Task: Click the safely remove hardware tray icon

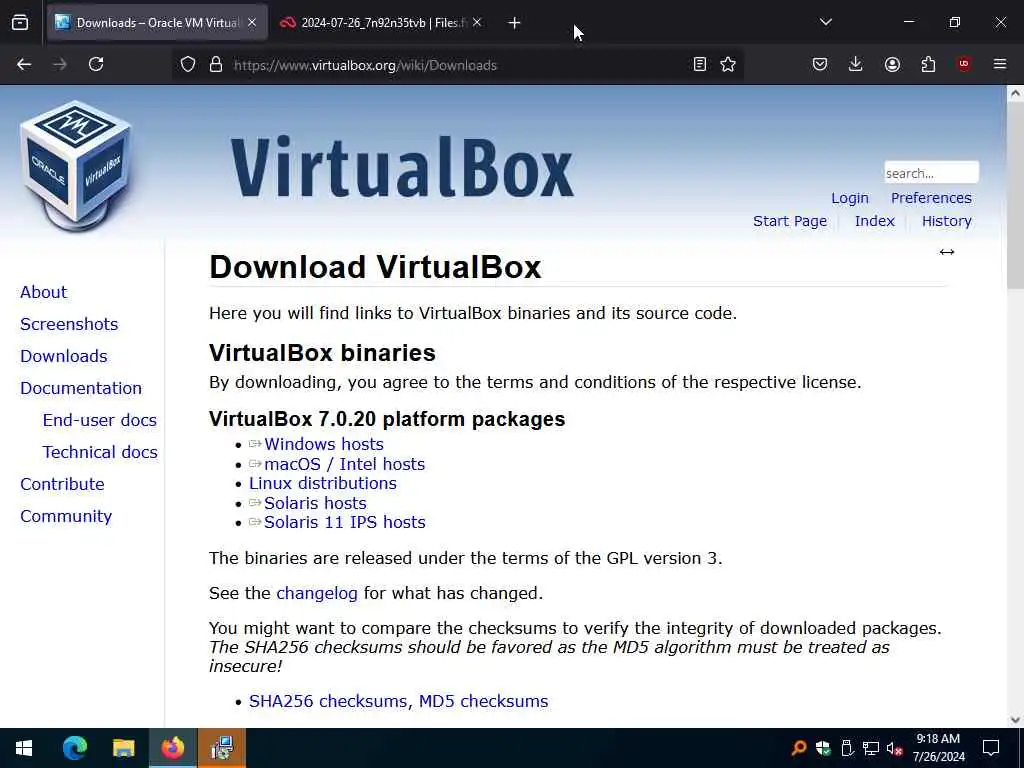Action: pyautogui.click(x=846, y=748)
